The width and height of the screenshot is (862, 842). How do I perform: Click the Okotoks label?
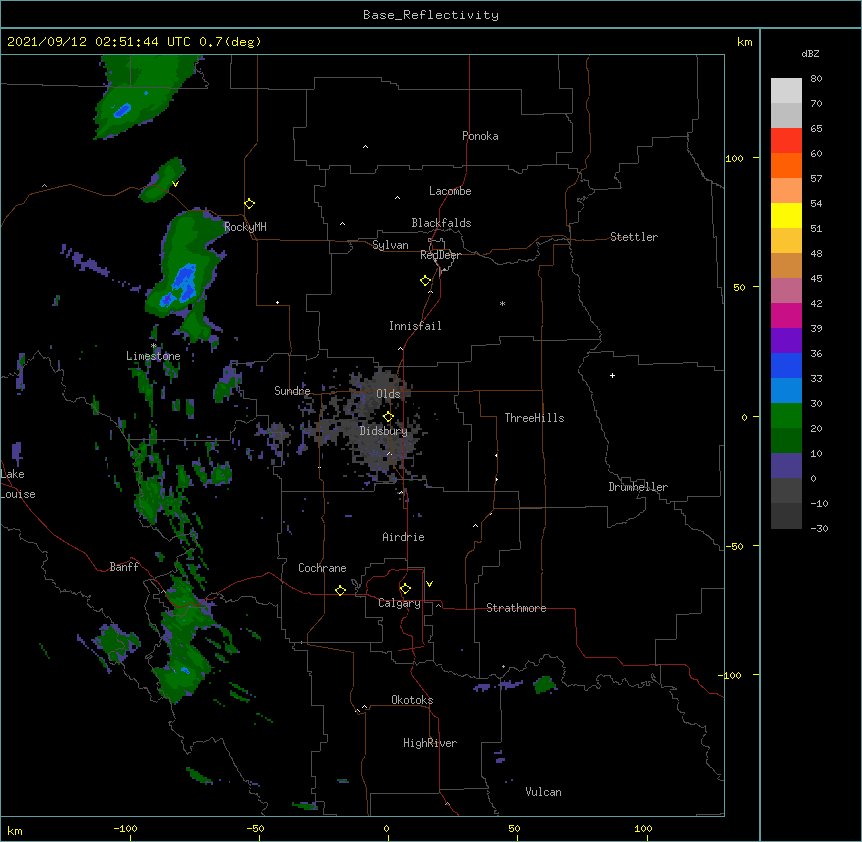(x=412, y=700)
